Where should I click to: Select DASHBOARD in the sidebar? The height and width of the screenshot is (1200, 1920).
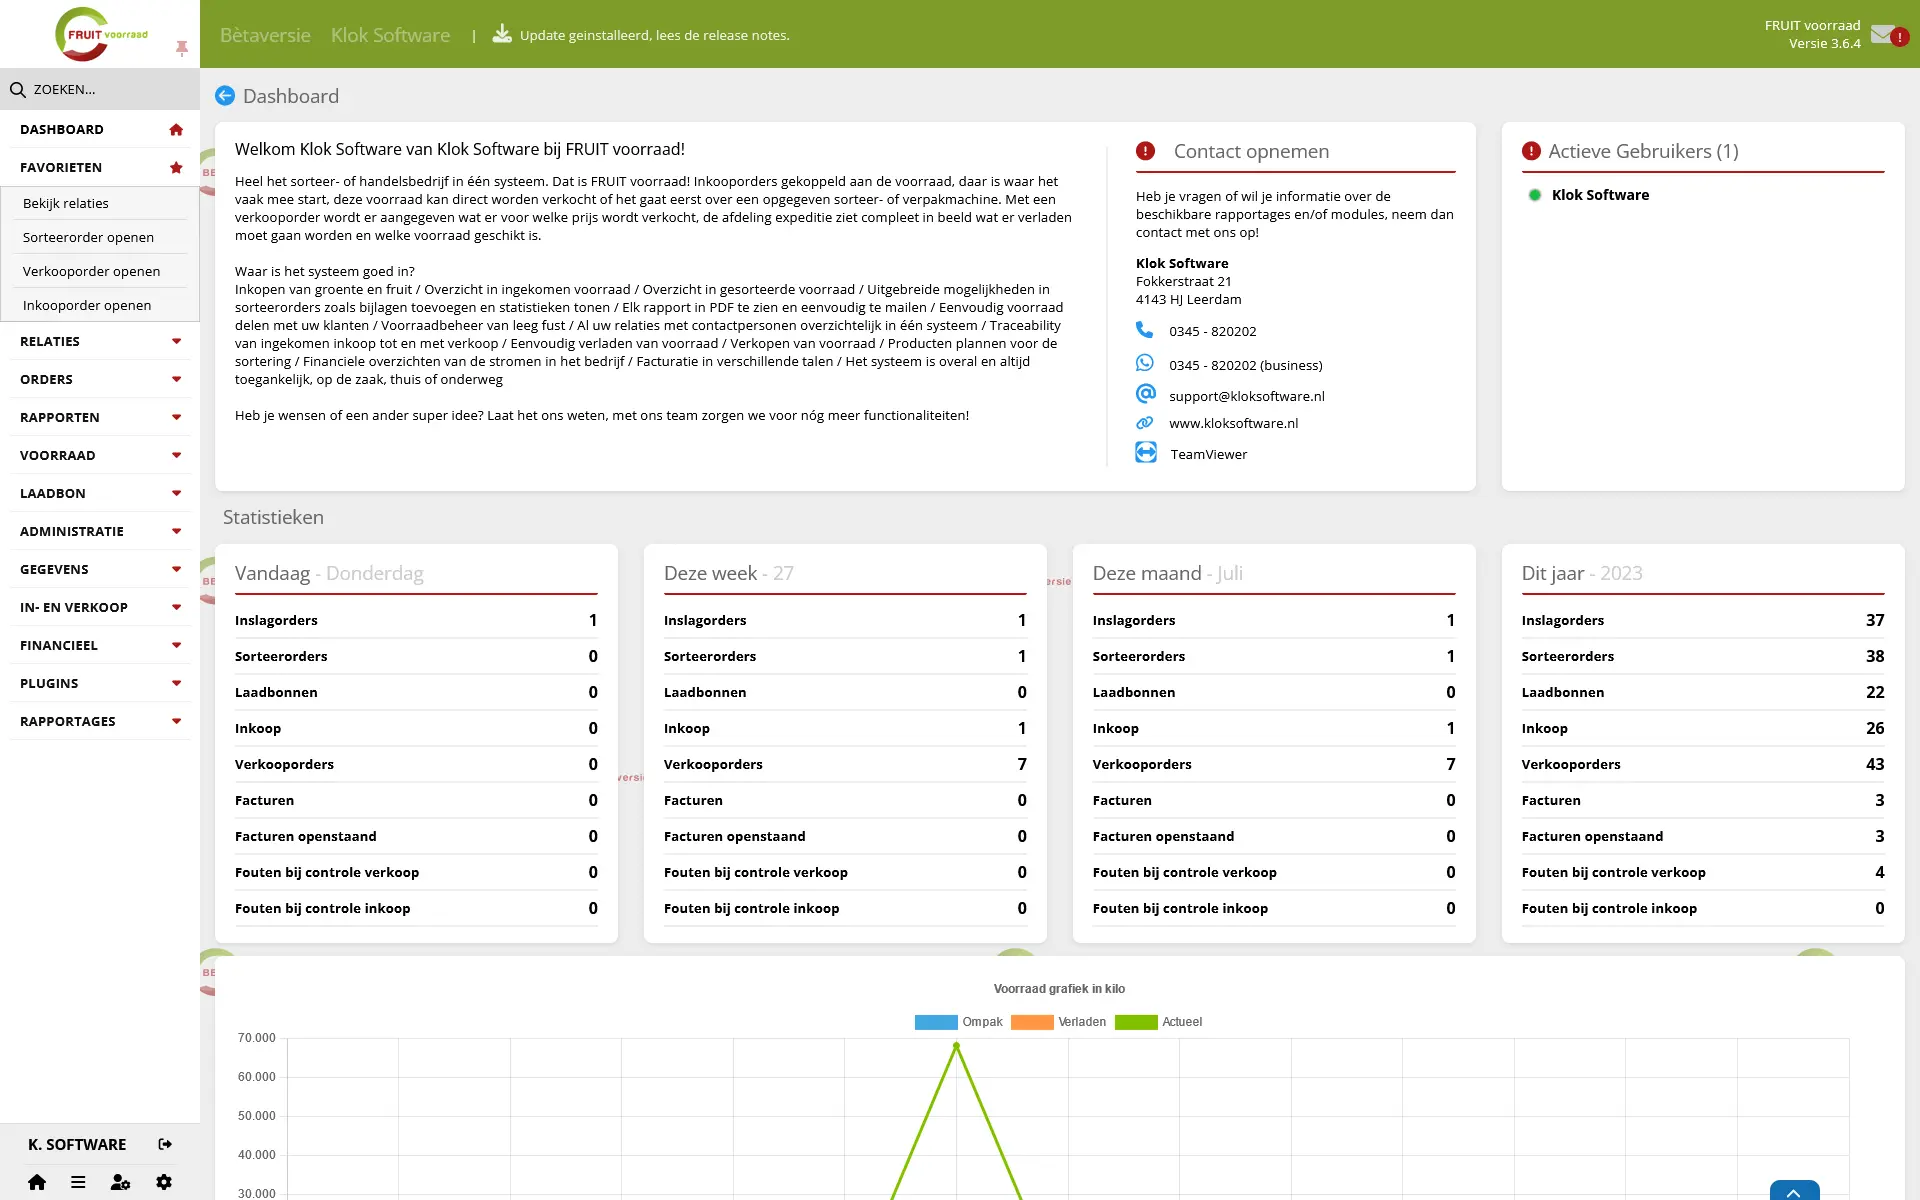click(100, 130)
